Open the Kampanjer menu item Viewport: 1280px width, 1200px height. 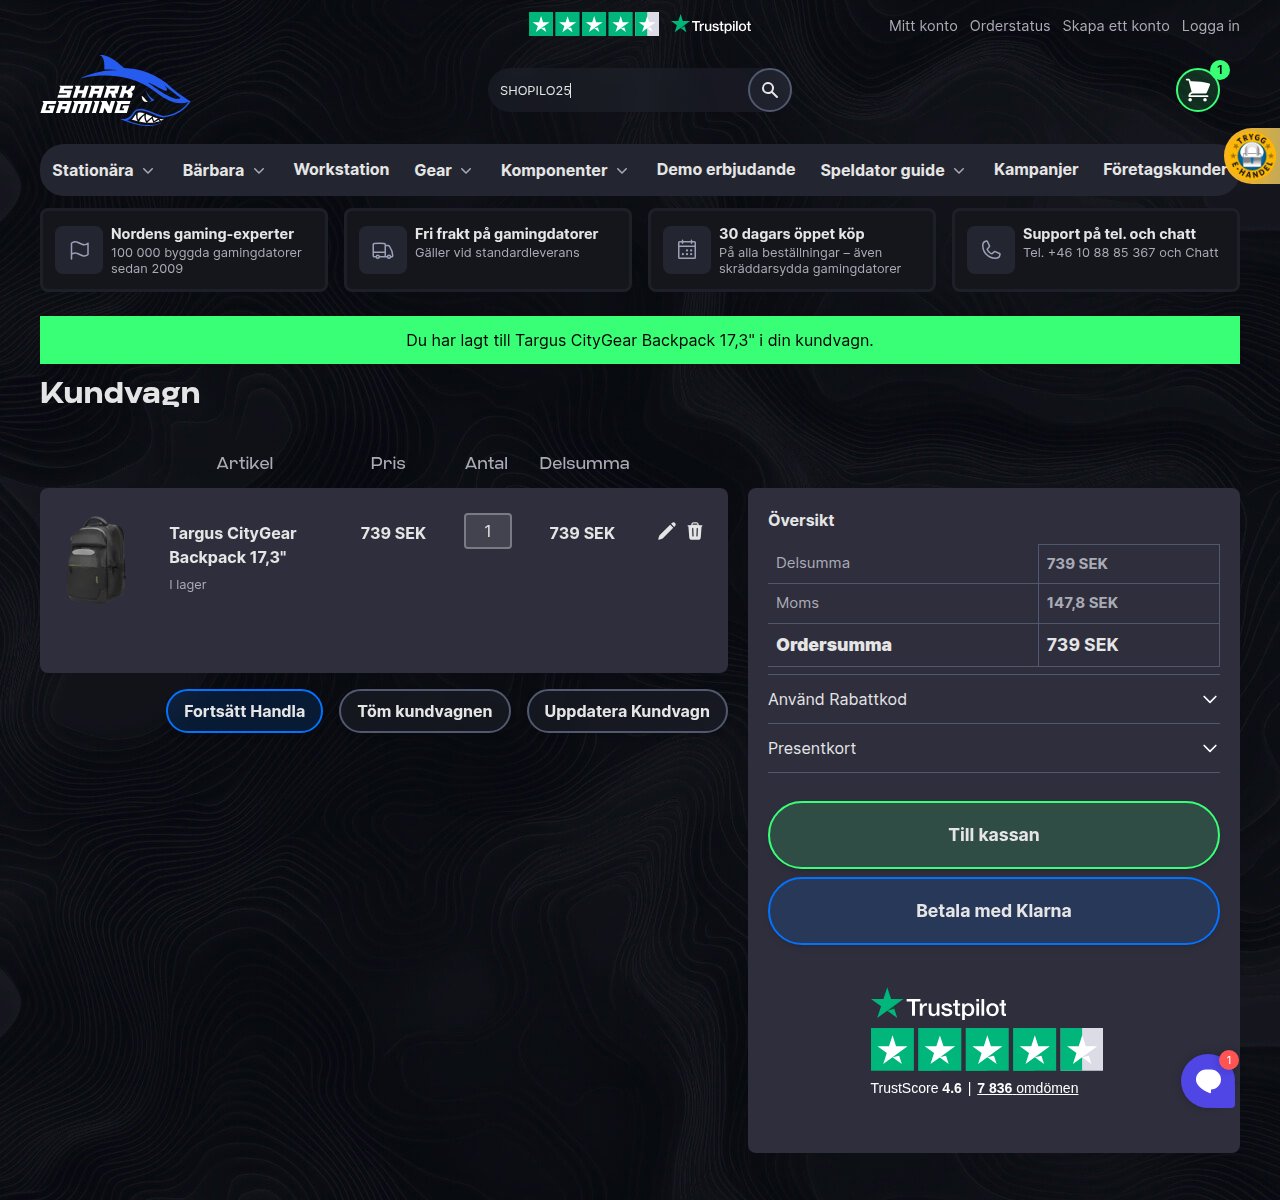pos(1036,169)
